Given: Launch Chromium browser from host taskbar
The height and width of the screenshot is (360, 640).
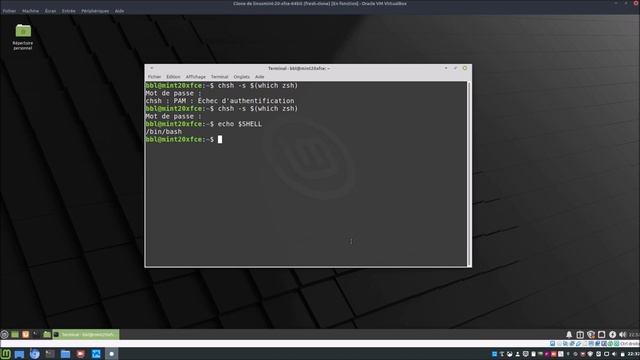Looking at the screenshot, I should pyautogui.click(x=35, y=354).
